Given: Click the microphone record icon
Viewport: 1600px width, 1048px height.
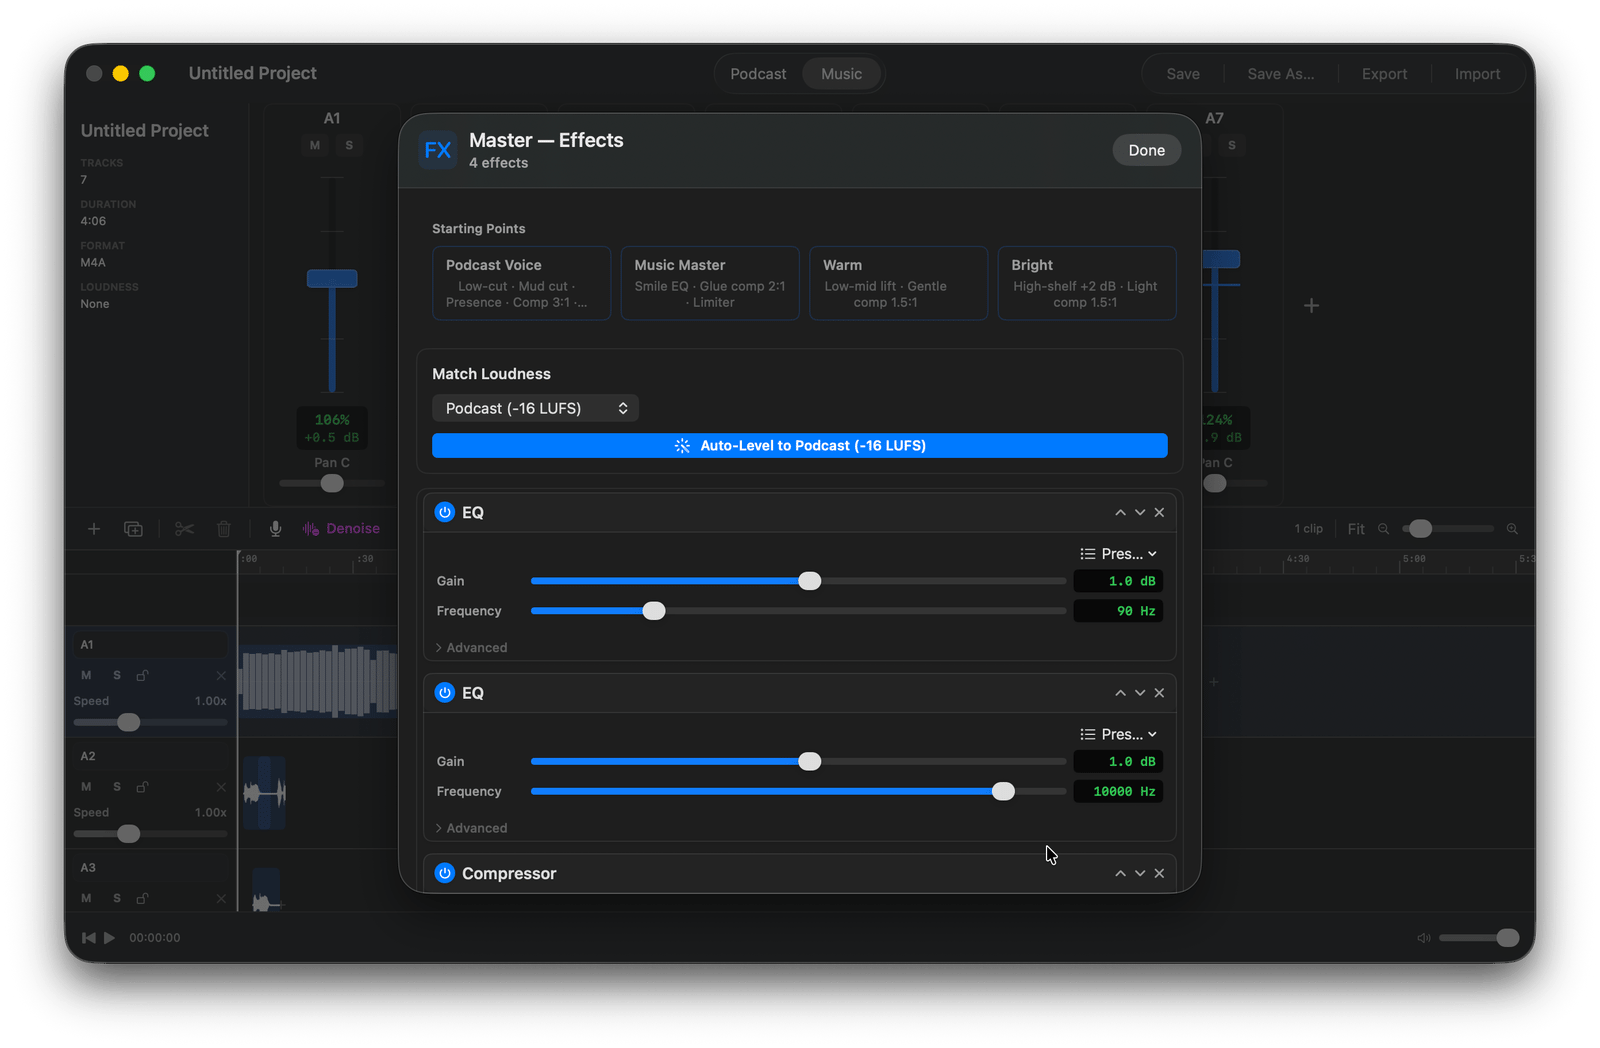Looking at the screenshot, I should coord(275,529).
